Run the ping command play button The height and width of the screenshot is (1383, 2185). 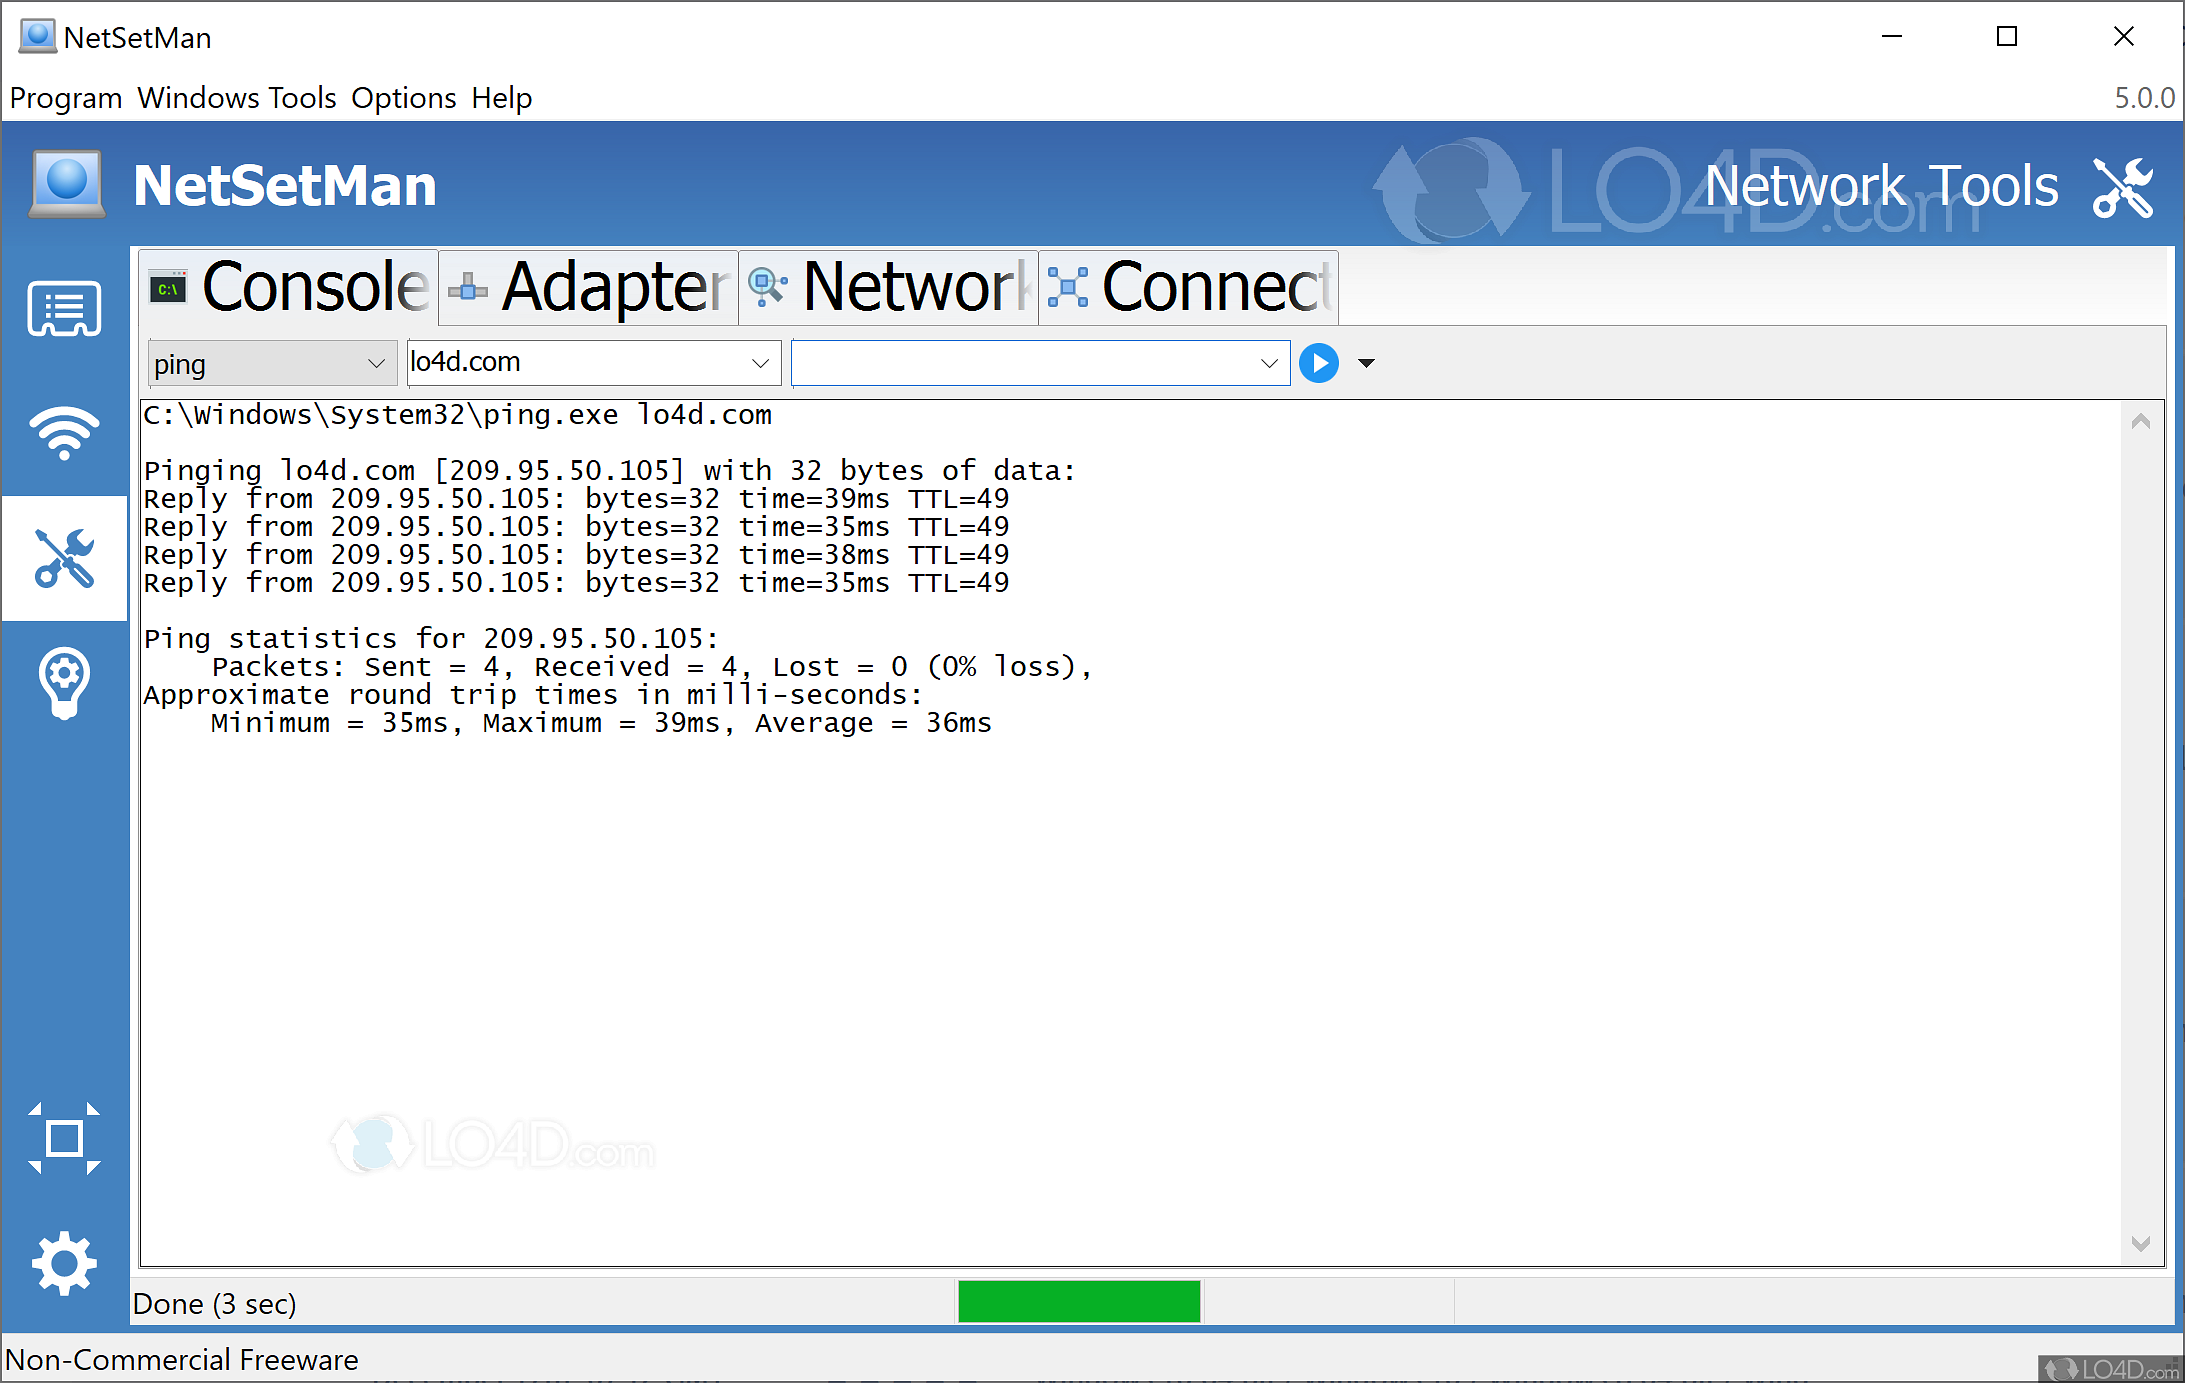[1318, 363]
